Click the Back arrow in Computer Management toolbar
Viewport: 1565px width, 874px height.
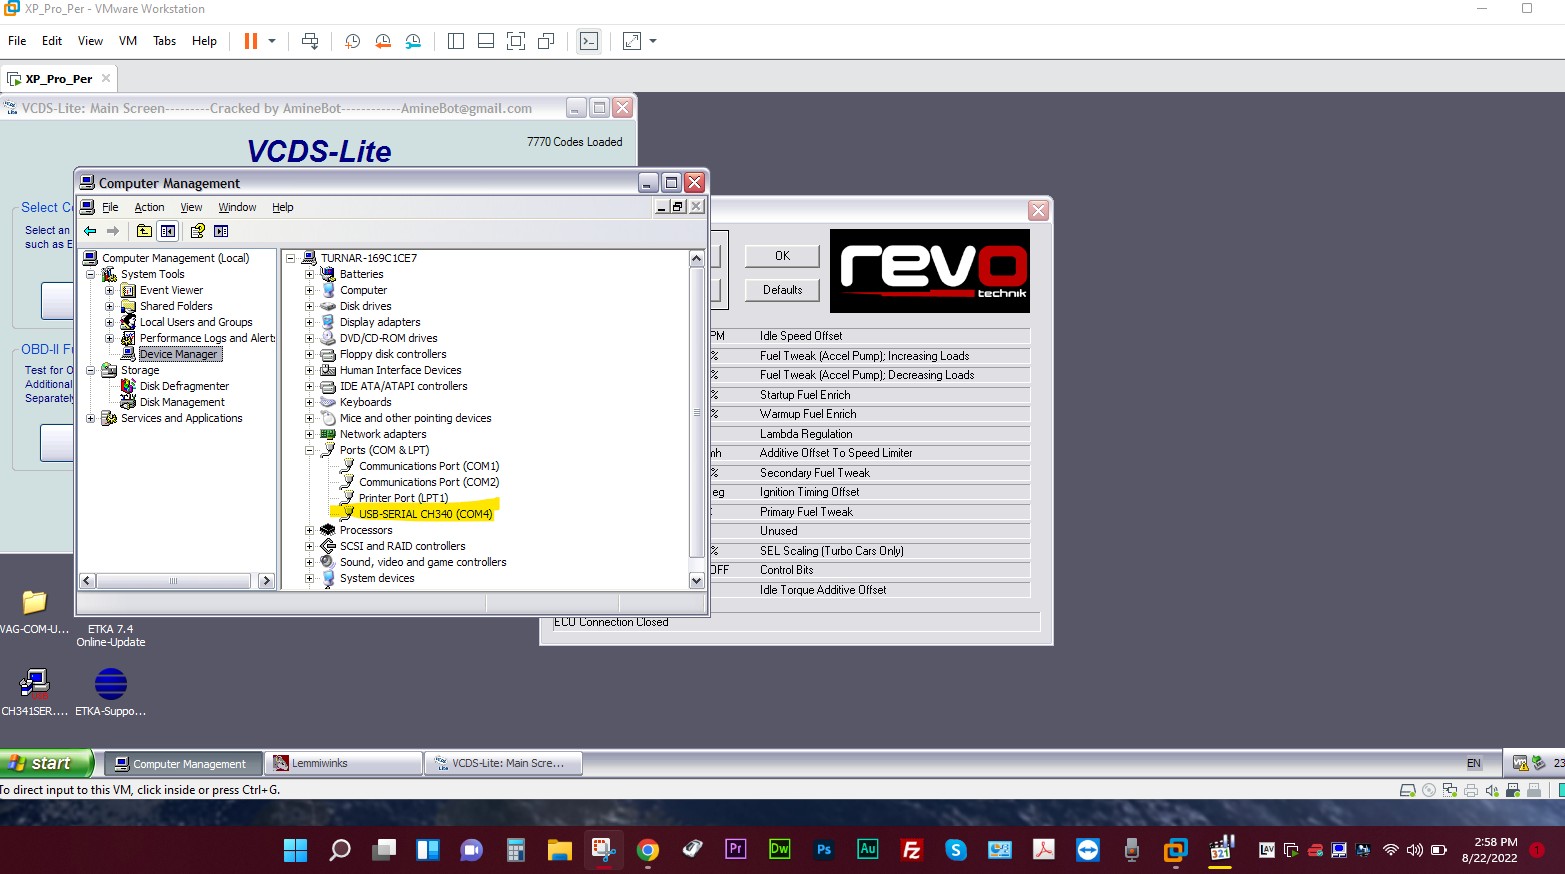tap(90, 231)
